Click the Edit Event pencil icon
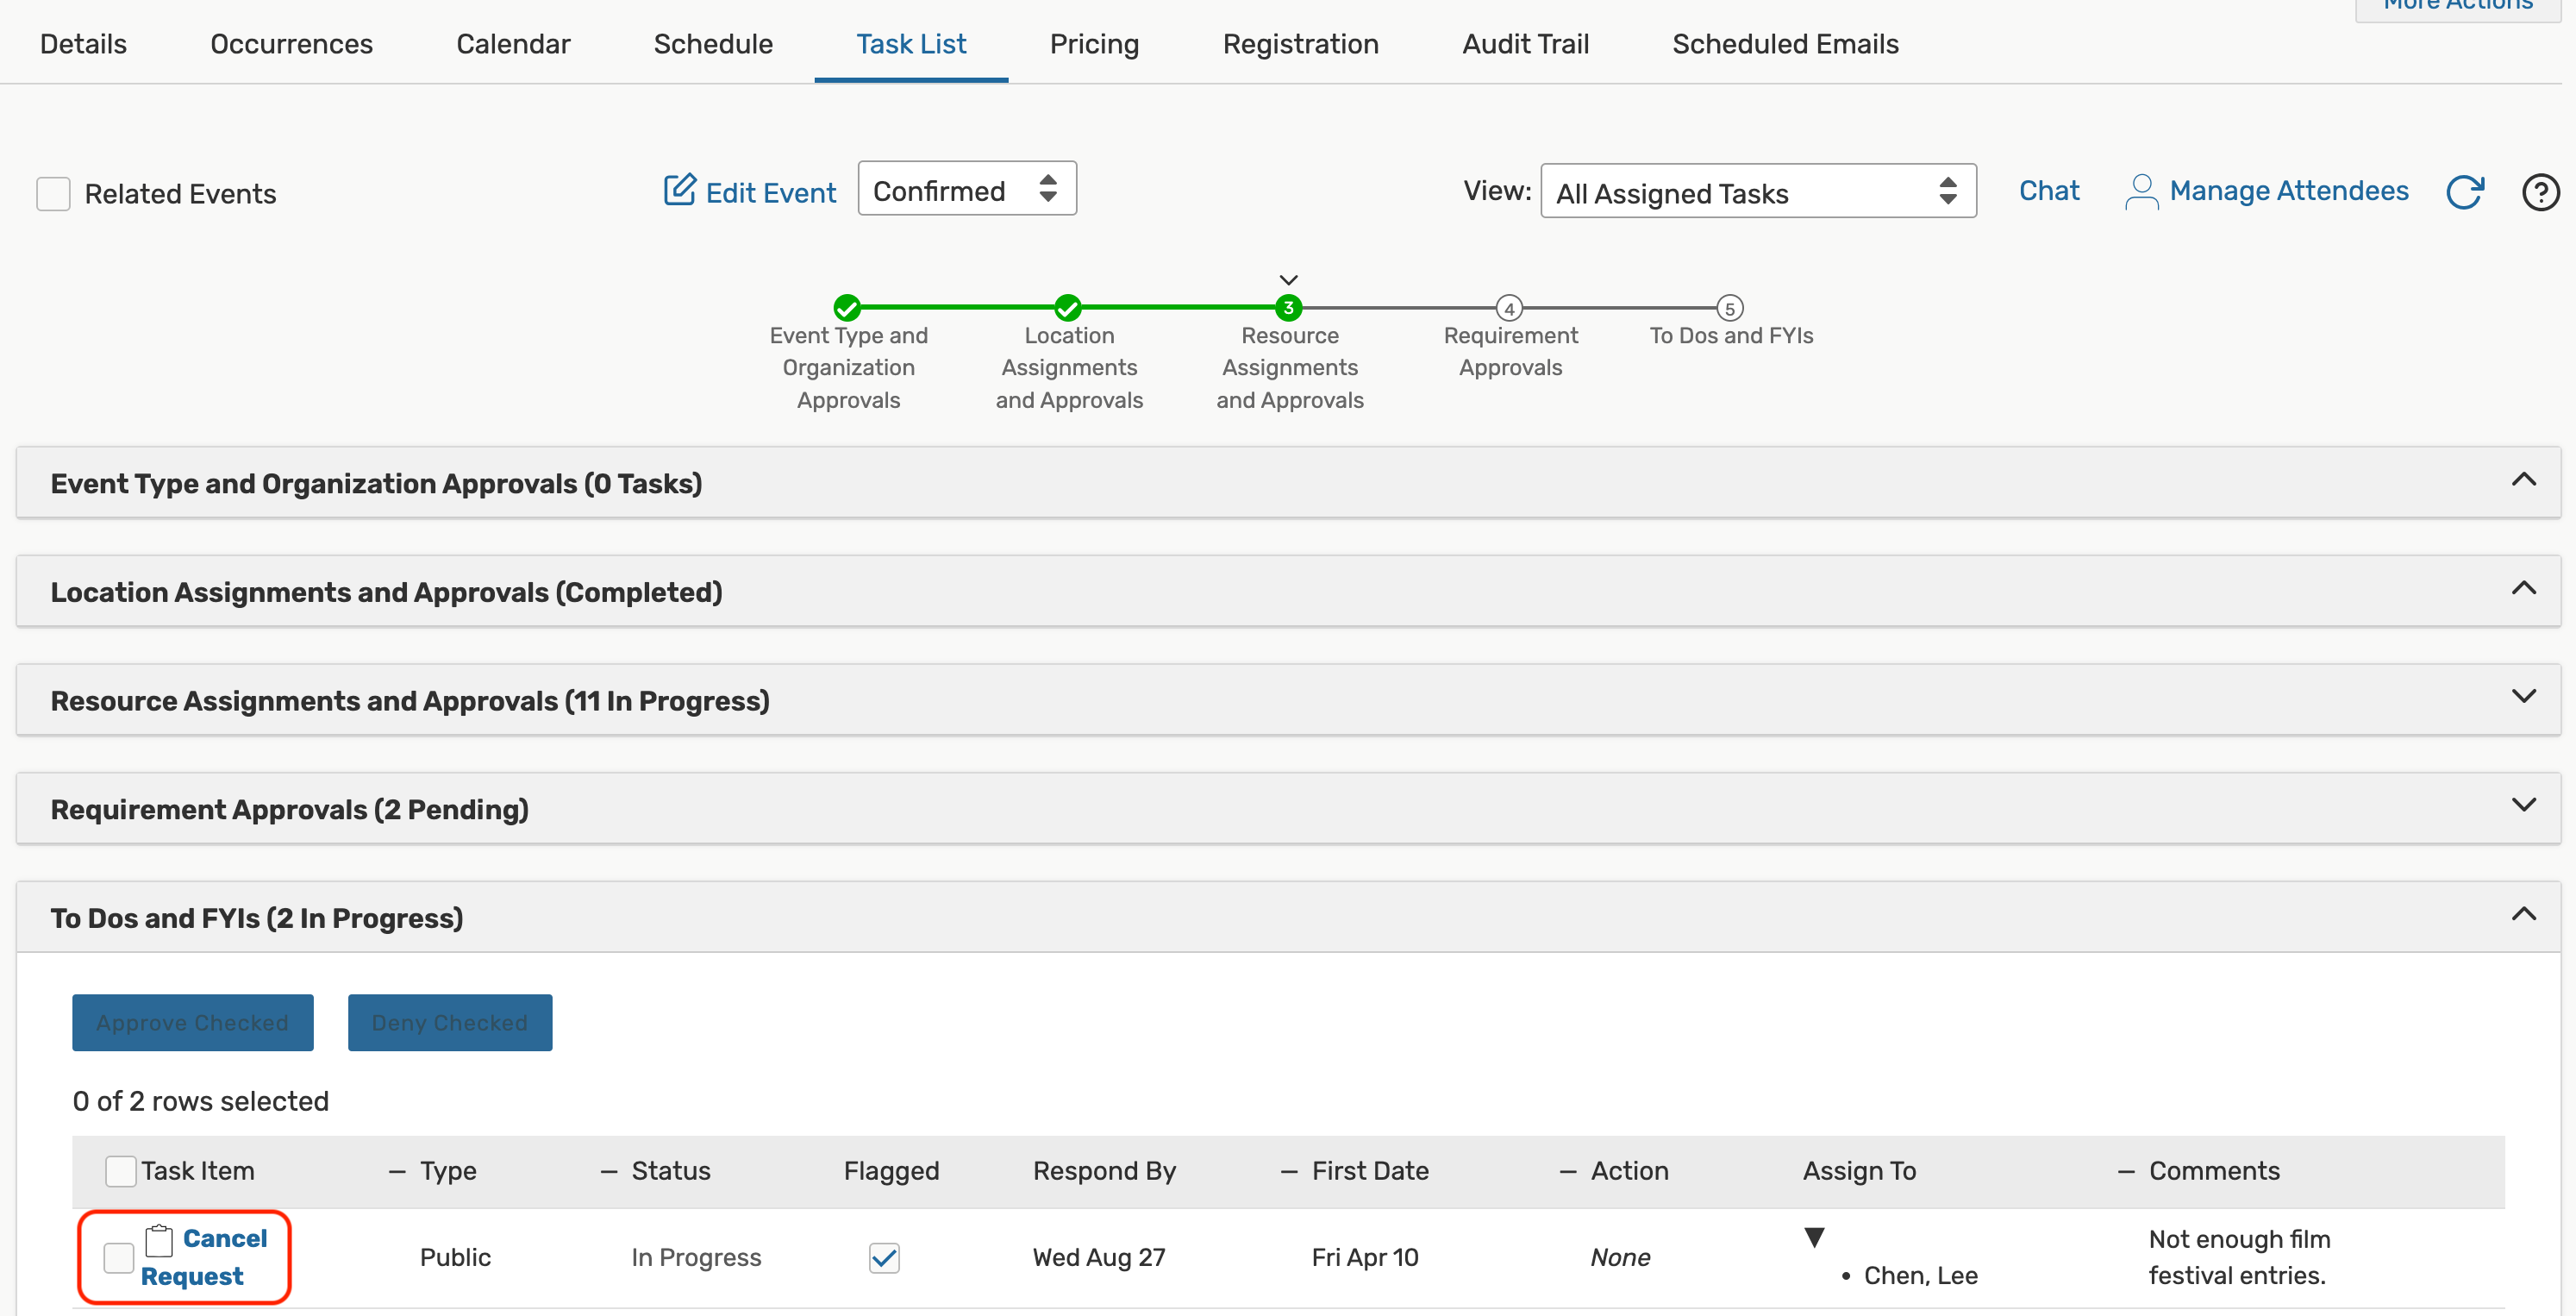This screenshot has height=1316, width=2576. pyautogui.click(x=679, y=190)
